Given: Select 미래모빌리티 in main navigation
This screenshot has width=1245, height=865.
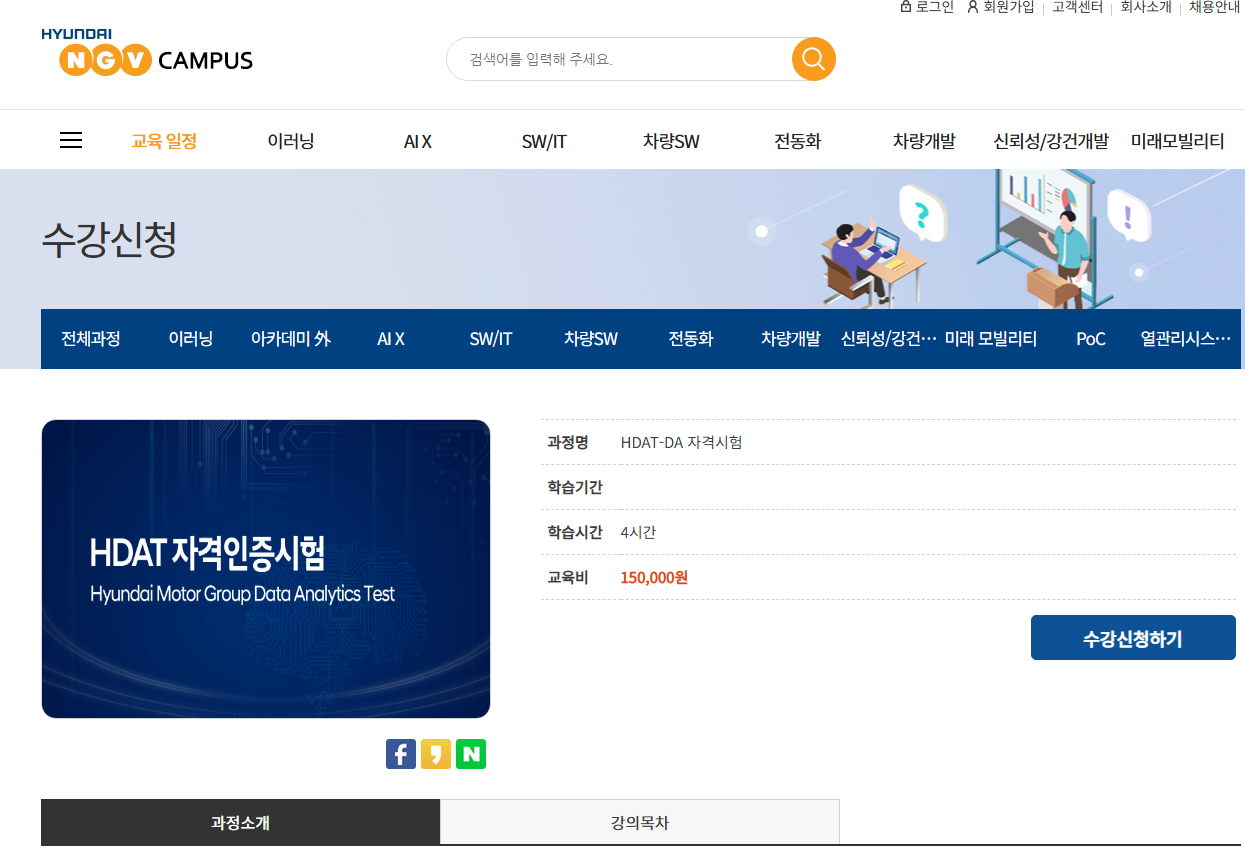Looking at the screenshot, I should (1177, 141).
